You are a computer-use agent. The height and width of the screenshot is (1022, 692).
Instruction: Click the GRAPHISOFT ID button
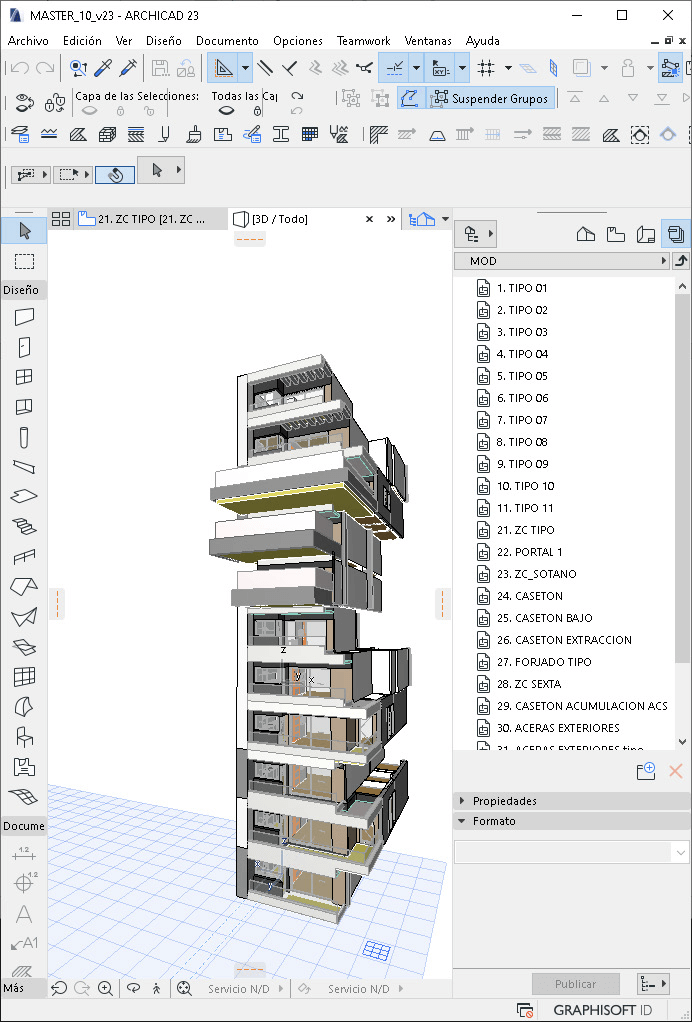click(x=603, y=1010)
